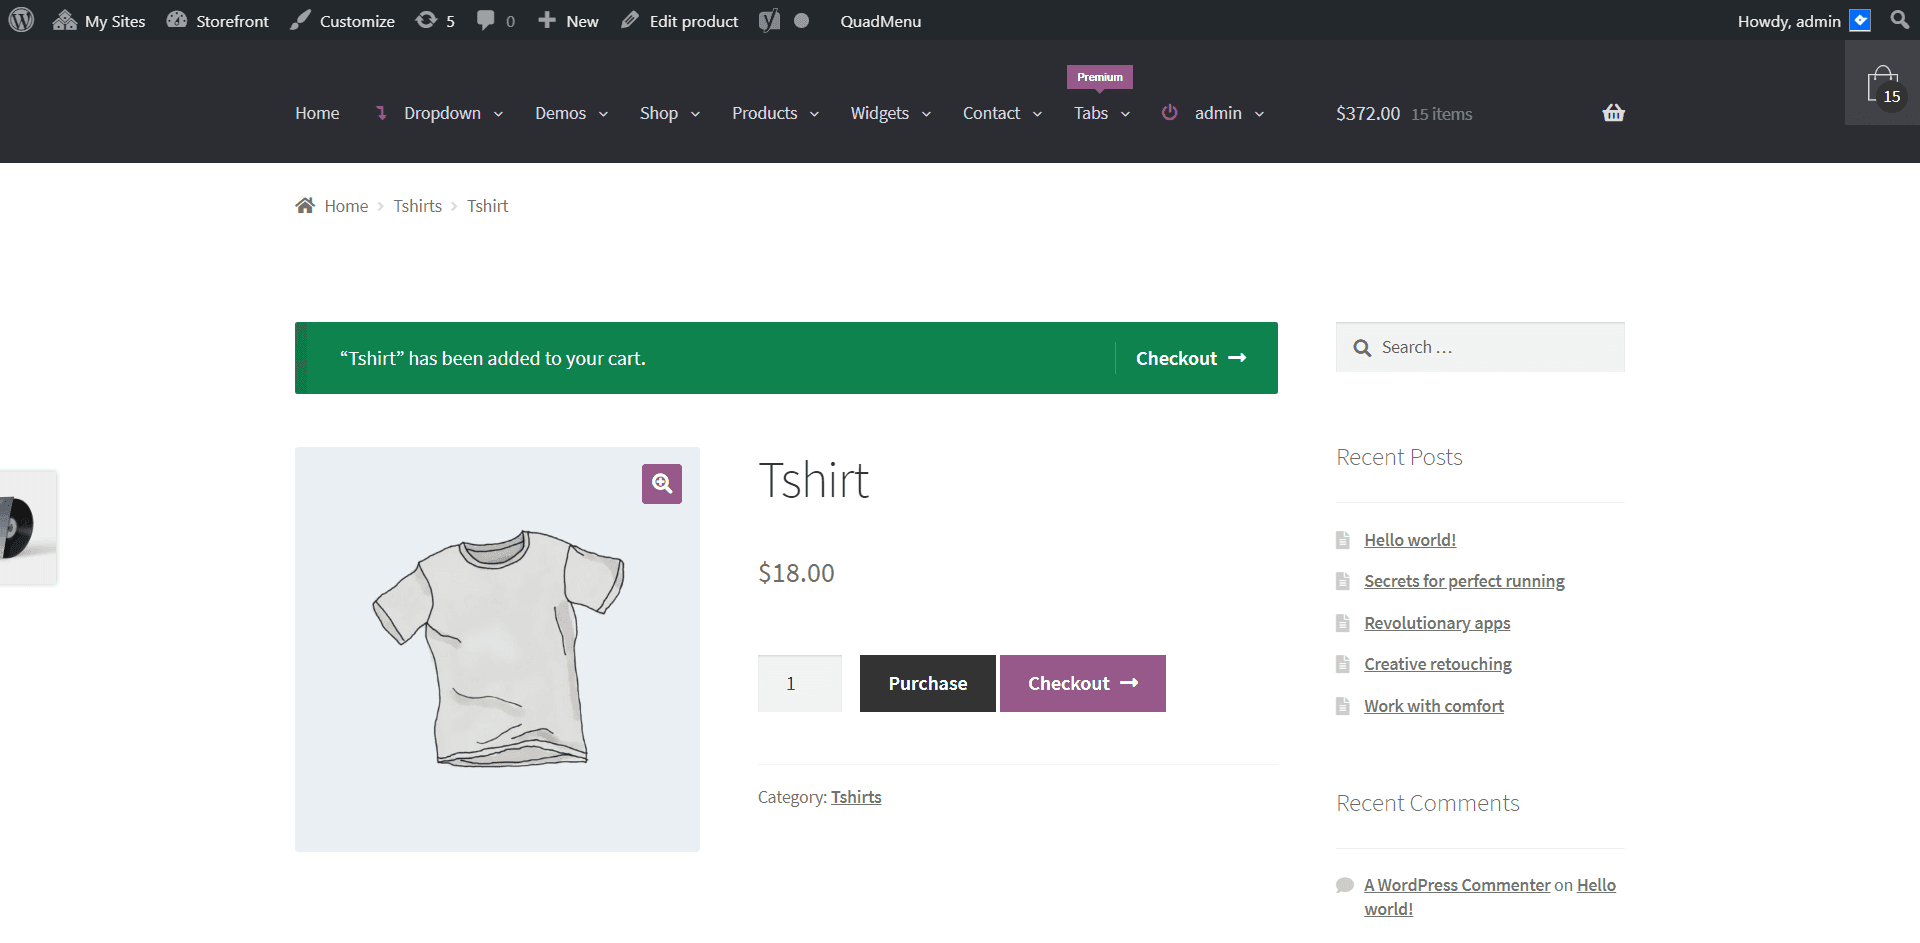Select Edit product pencil icon
Screen dimensions: 1920x943
(629, 20)
